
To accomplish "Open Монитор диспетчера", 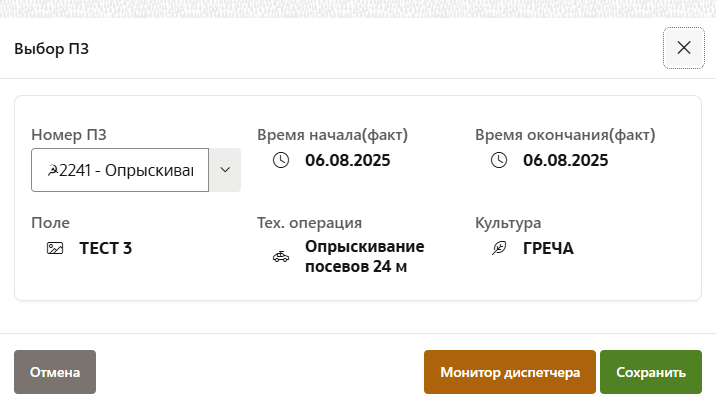I will tap(510, 373).
